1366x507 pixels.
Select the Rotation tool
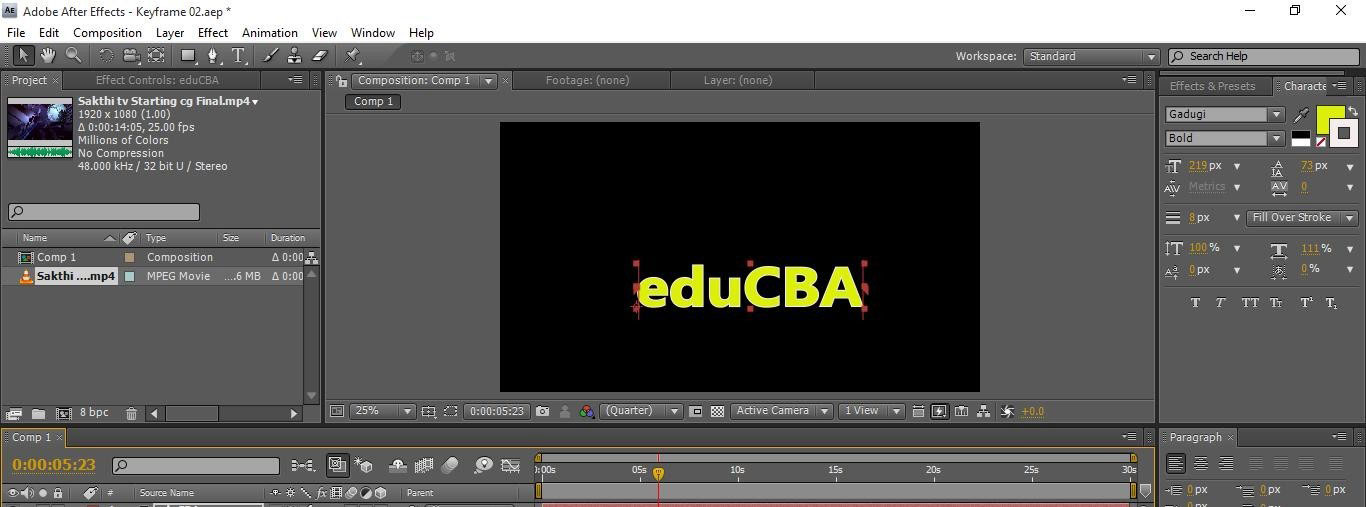(106, 56)
